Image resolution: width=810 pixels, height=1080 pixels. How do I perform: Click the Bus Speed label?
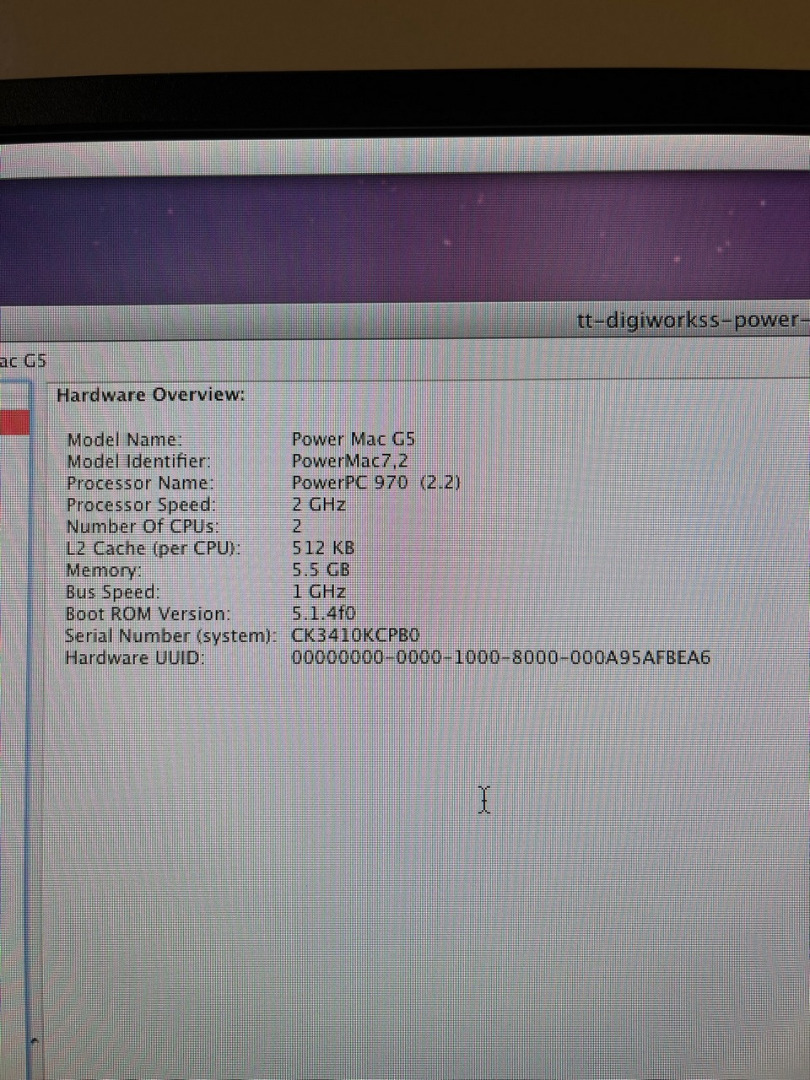click(x=112, y=592)
